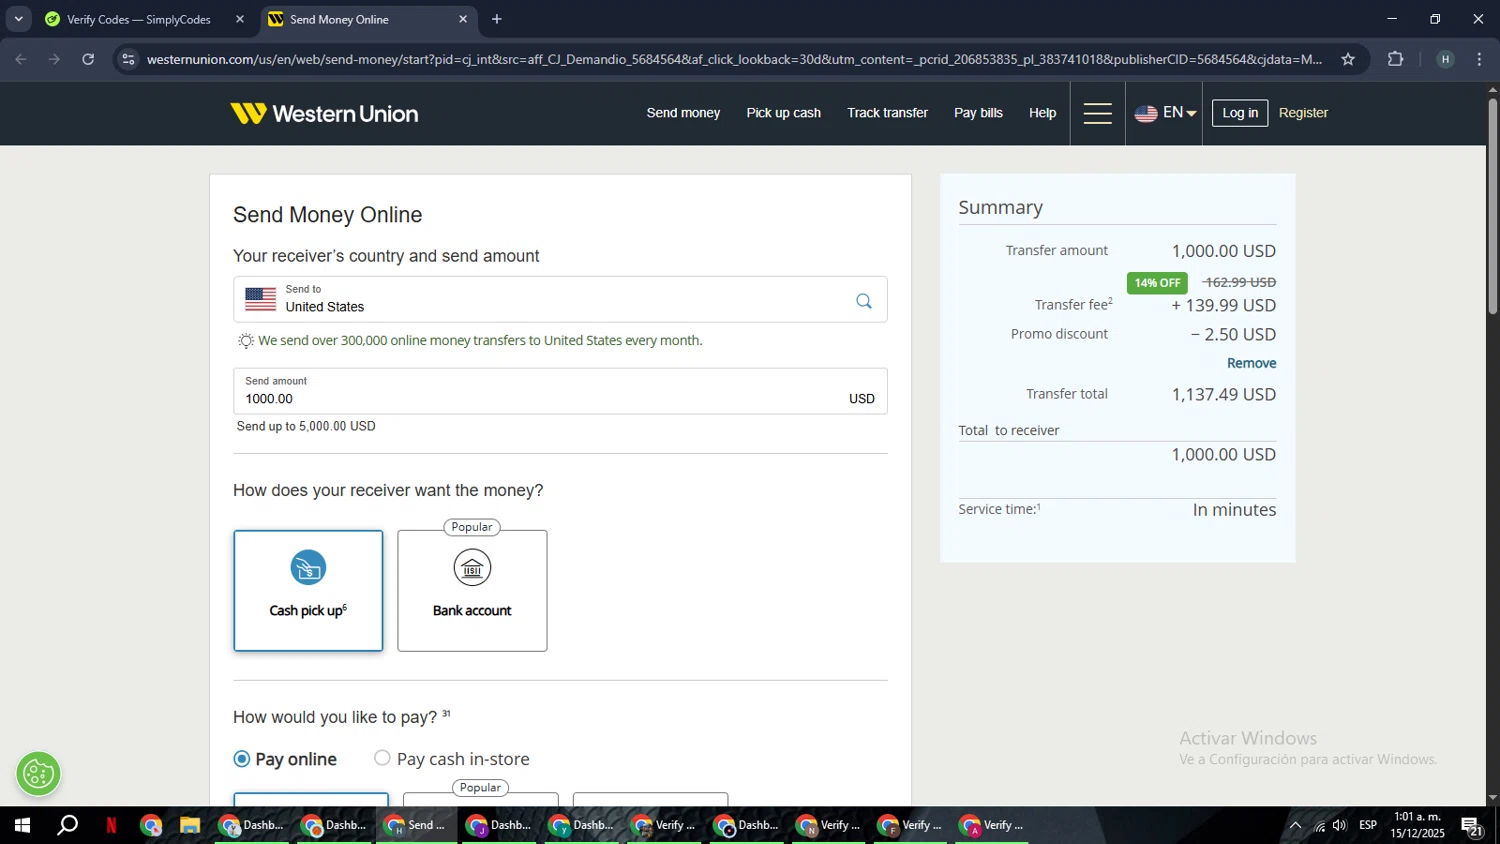Click the Bank account building icon
This screenshot has width=1500, height=844.
coord(472,568)
